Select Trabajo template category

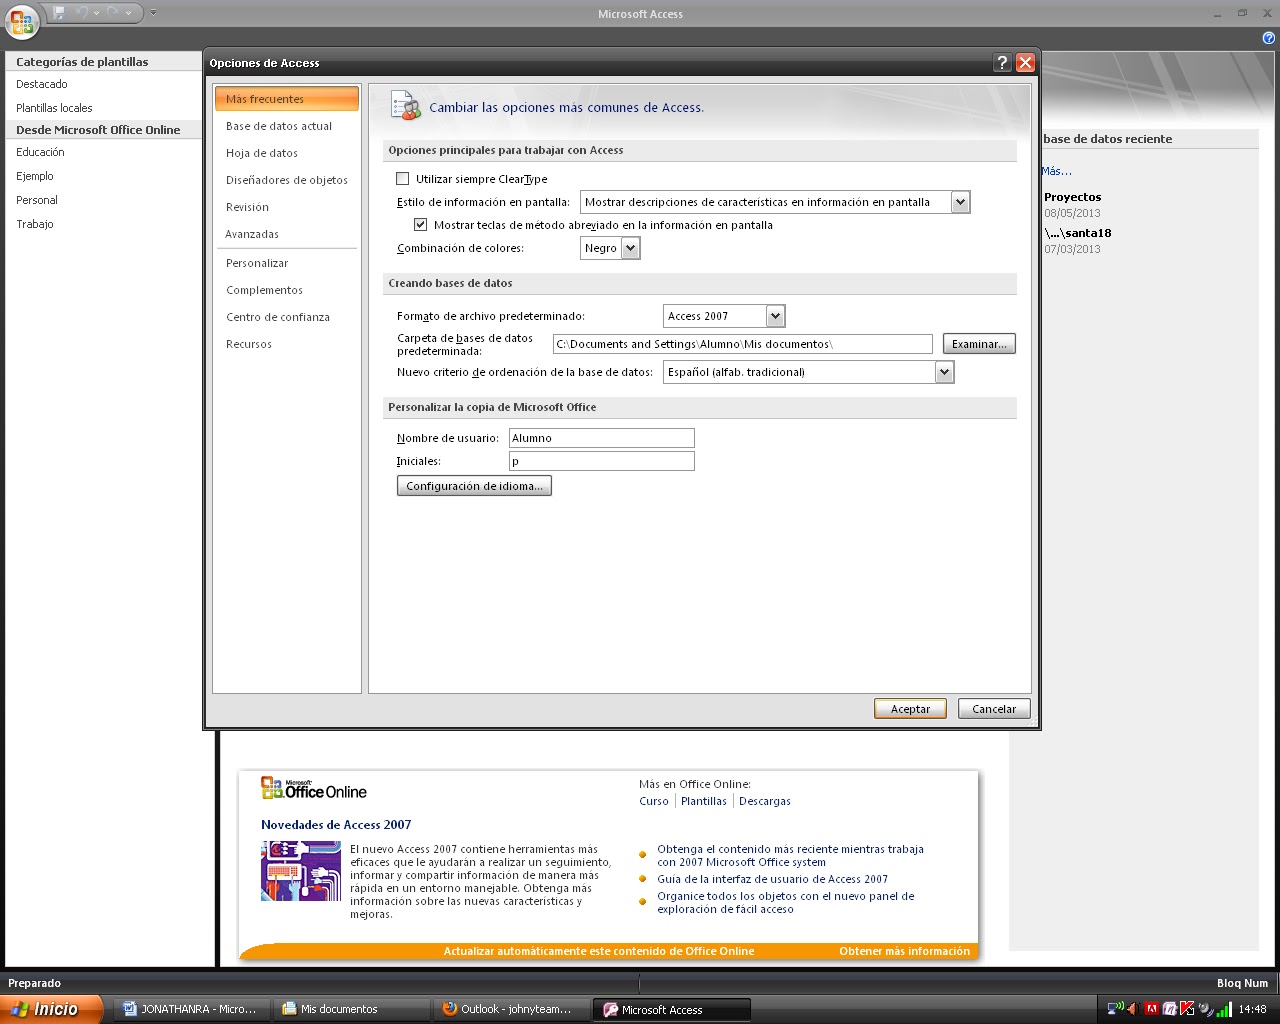click(35, 224)
